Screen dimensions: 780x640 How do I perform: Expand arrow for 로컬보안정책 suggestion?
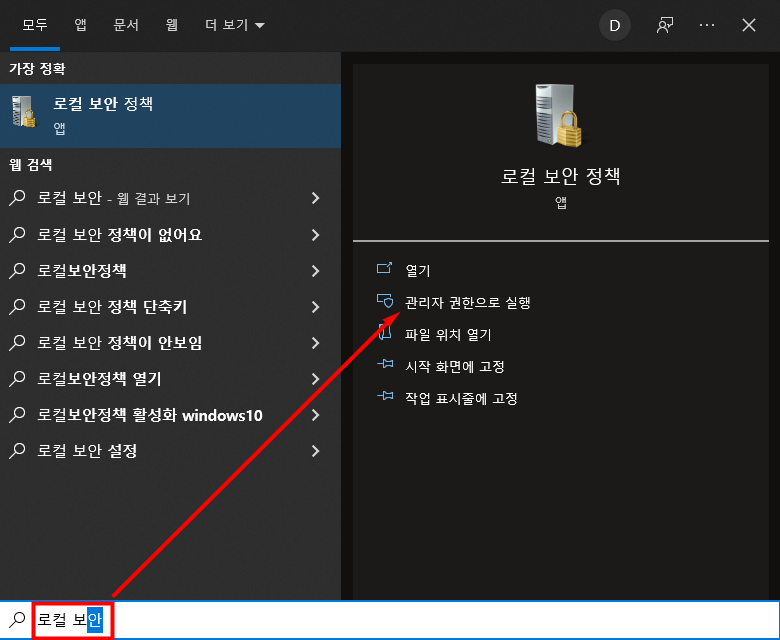[315, 271]
